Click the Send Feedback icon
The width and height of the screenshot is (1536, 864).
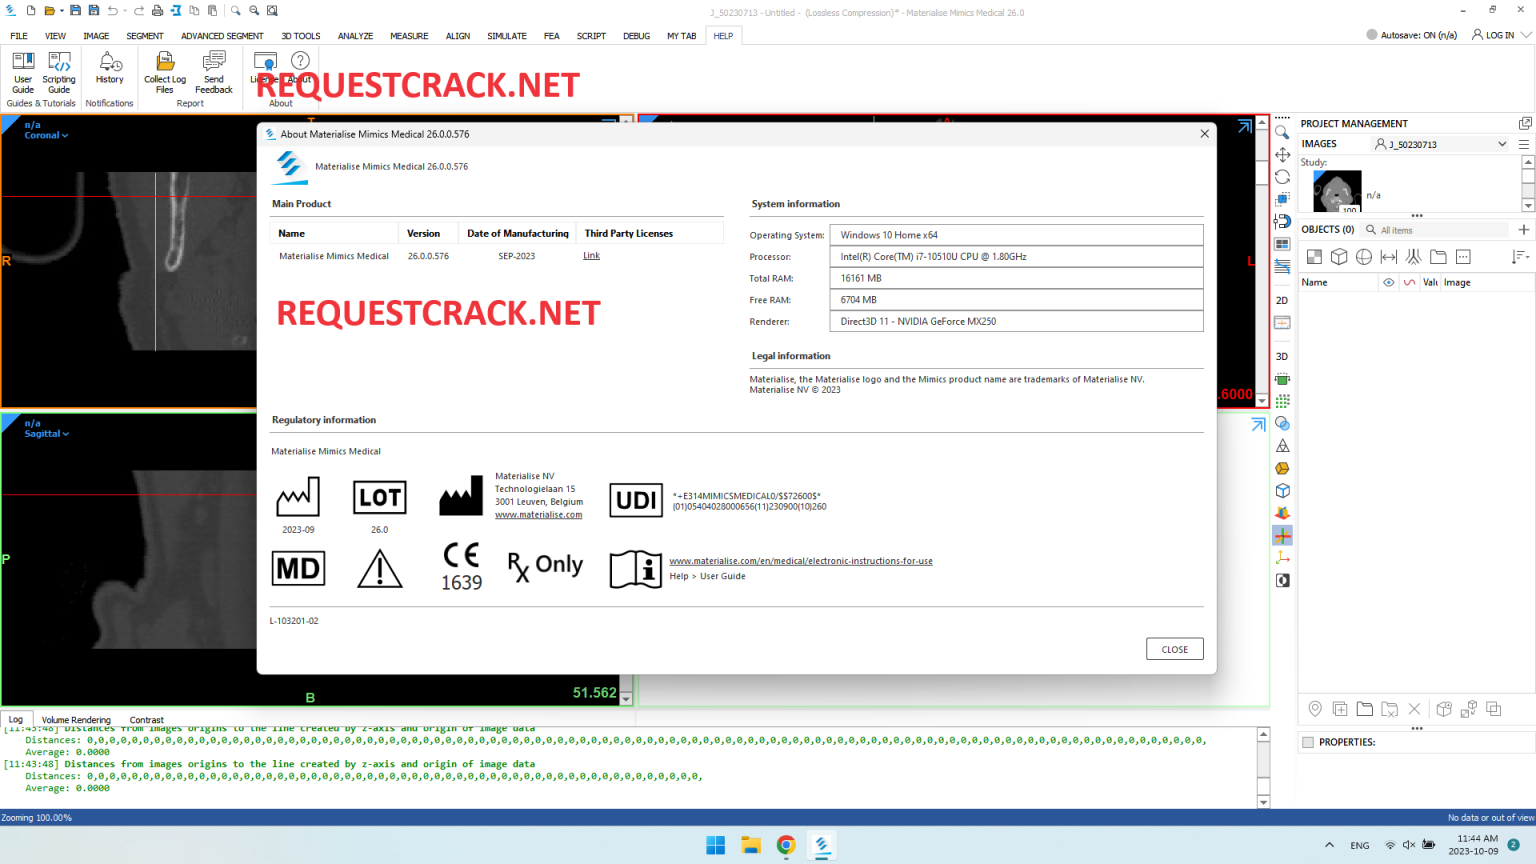tap(213, 74)
